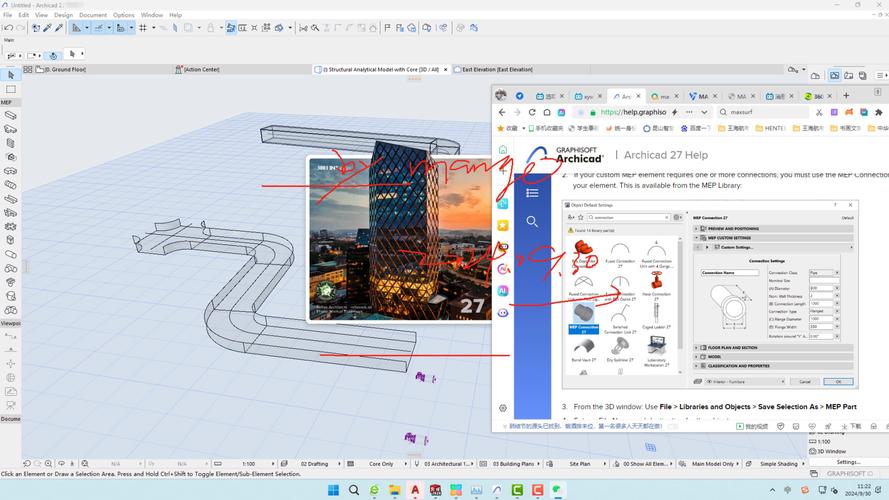Viewport: 889px width, 500px height.
Task: Open the File menu
Action: [7, 15]
